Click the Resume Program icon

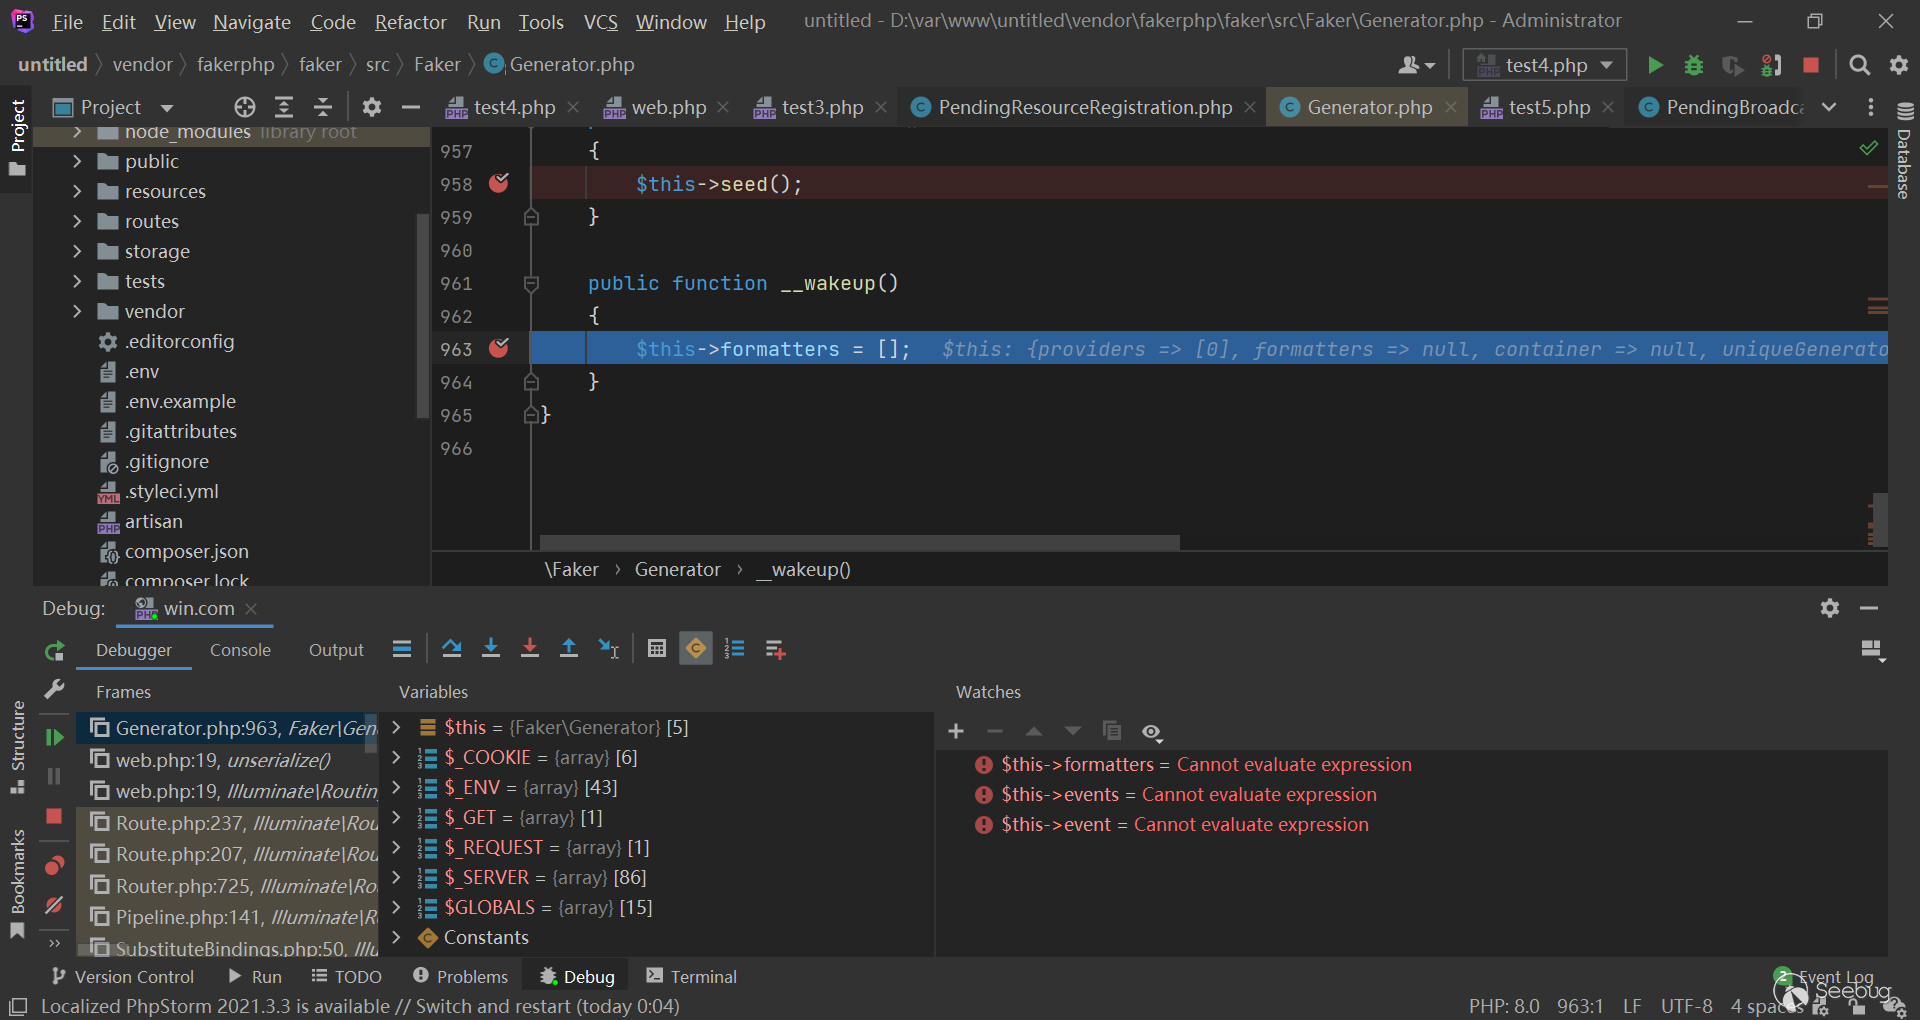(x=55, y=737)
